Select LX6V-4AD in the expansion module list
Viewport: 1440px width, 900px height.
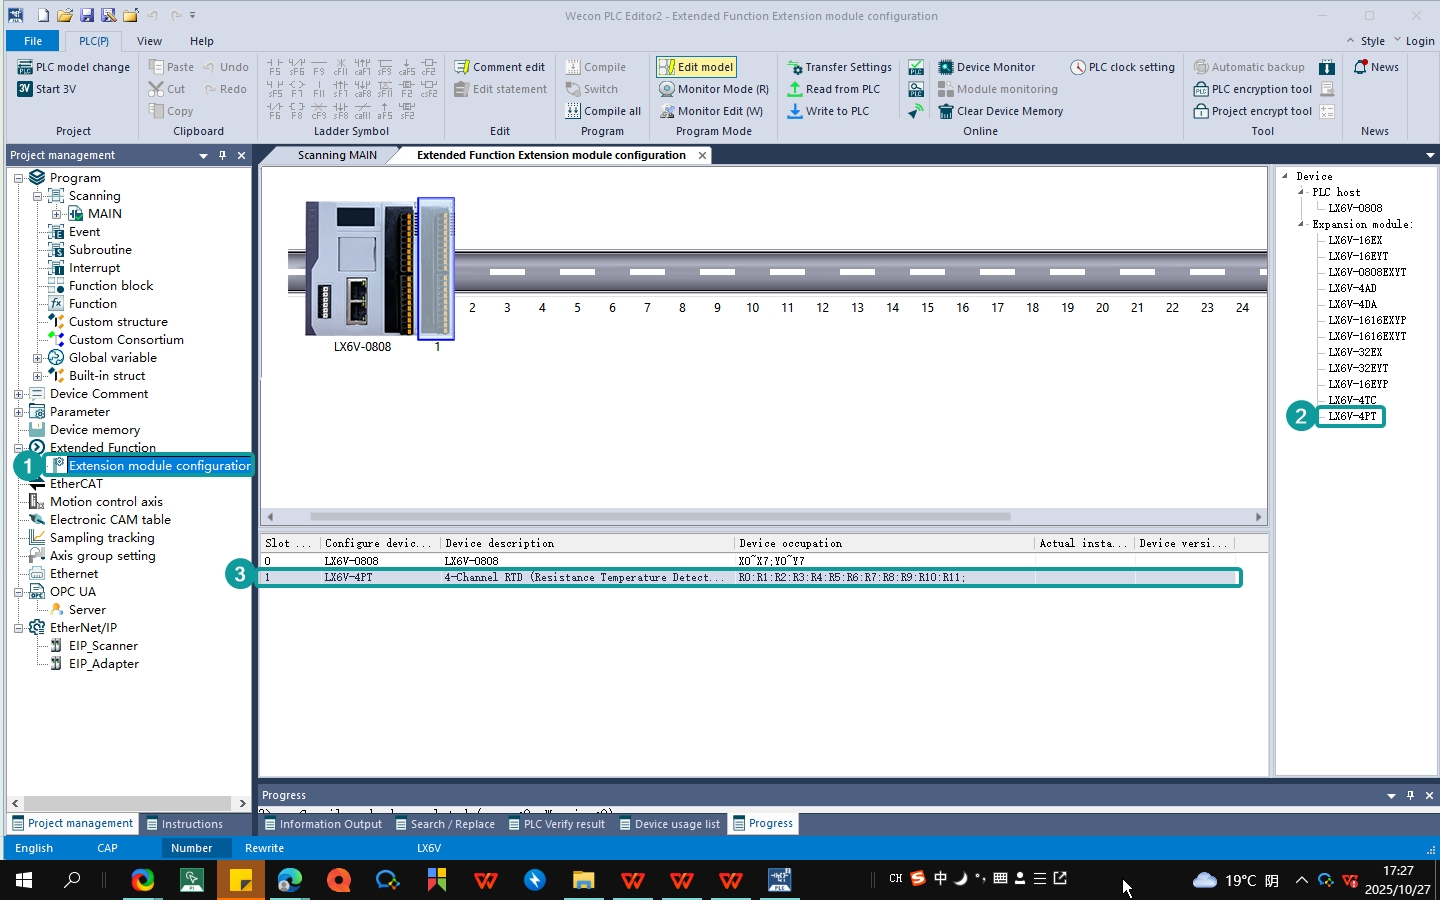1352,288
